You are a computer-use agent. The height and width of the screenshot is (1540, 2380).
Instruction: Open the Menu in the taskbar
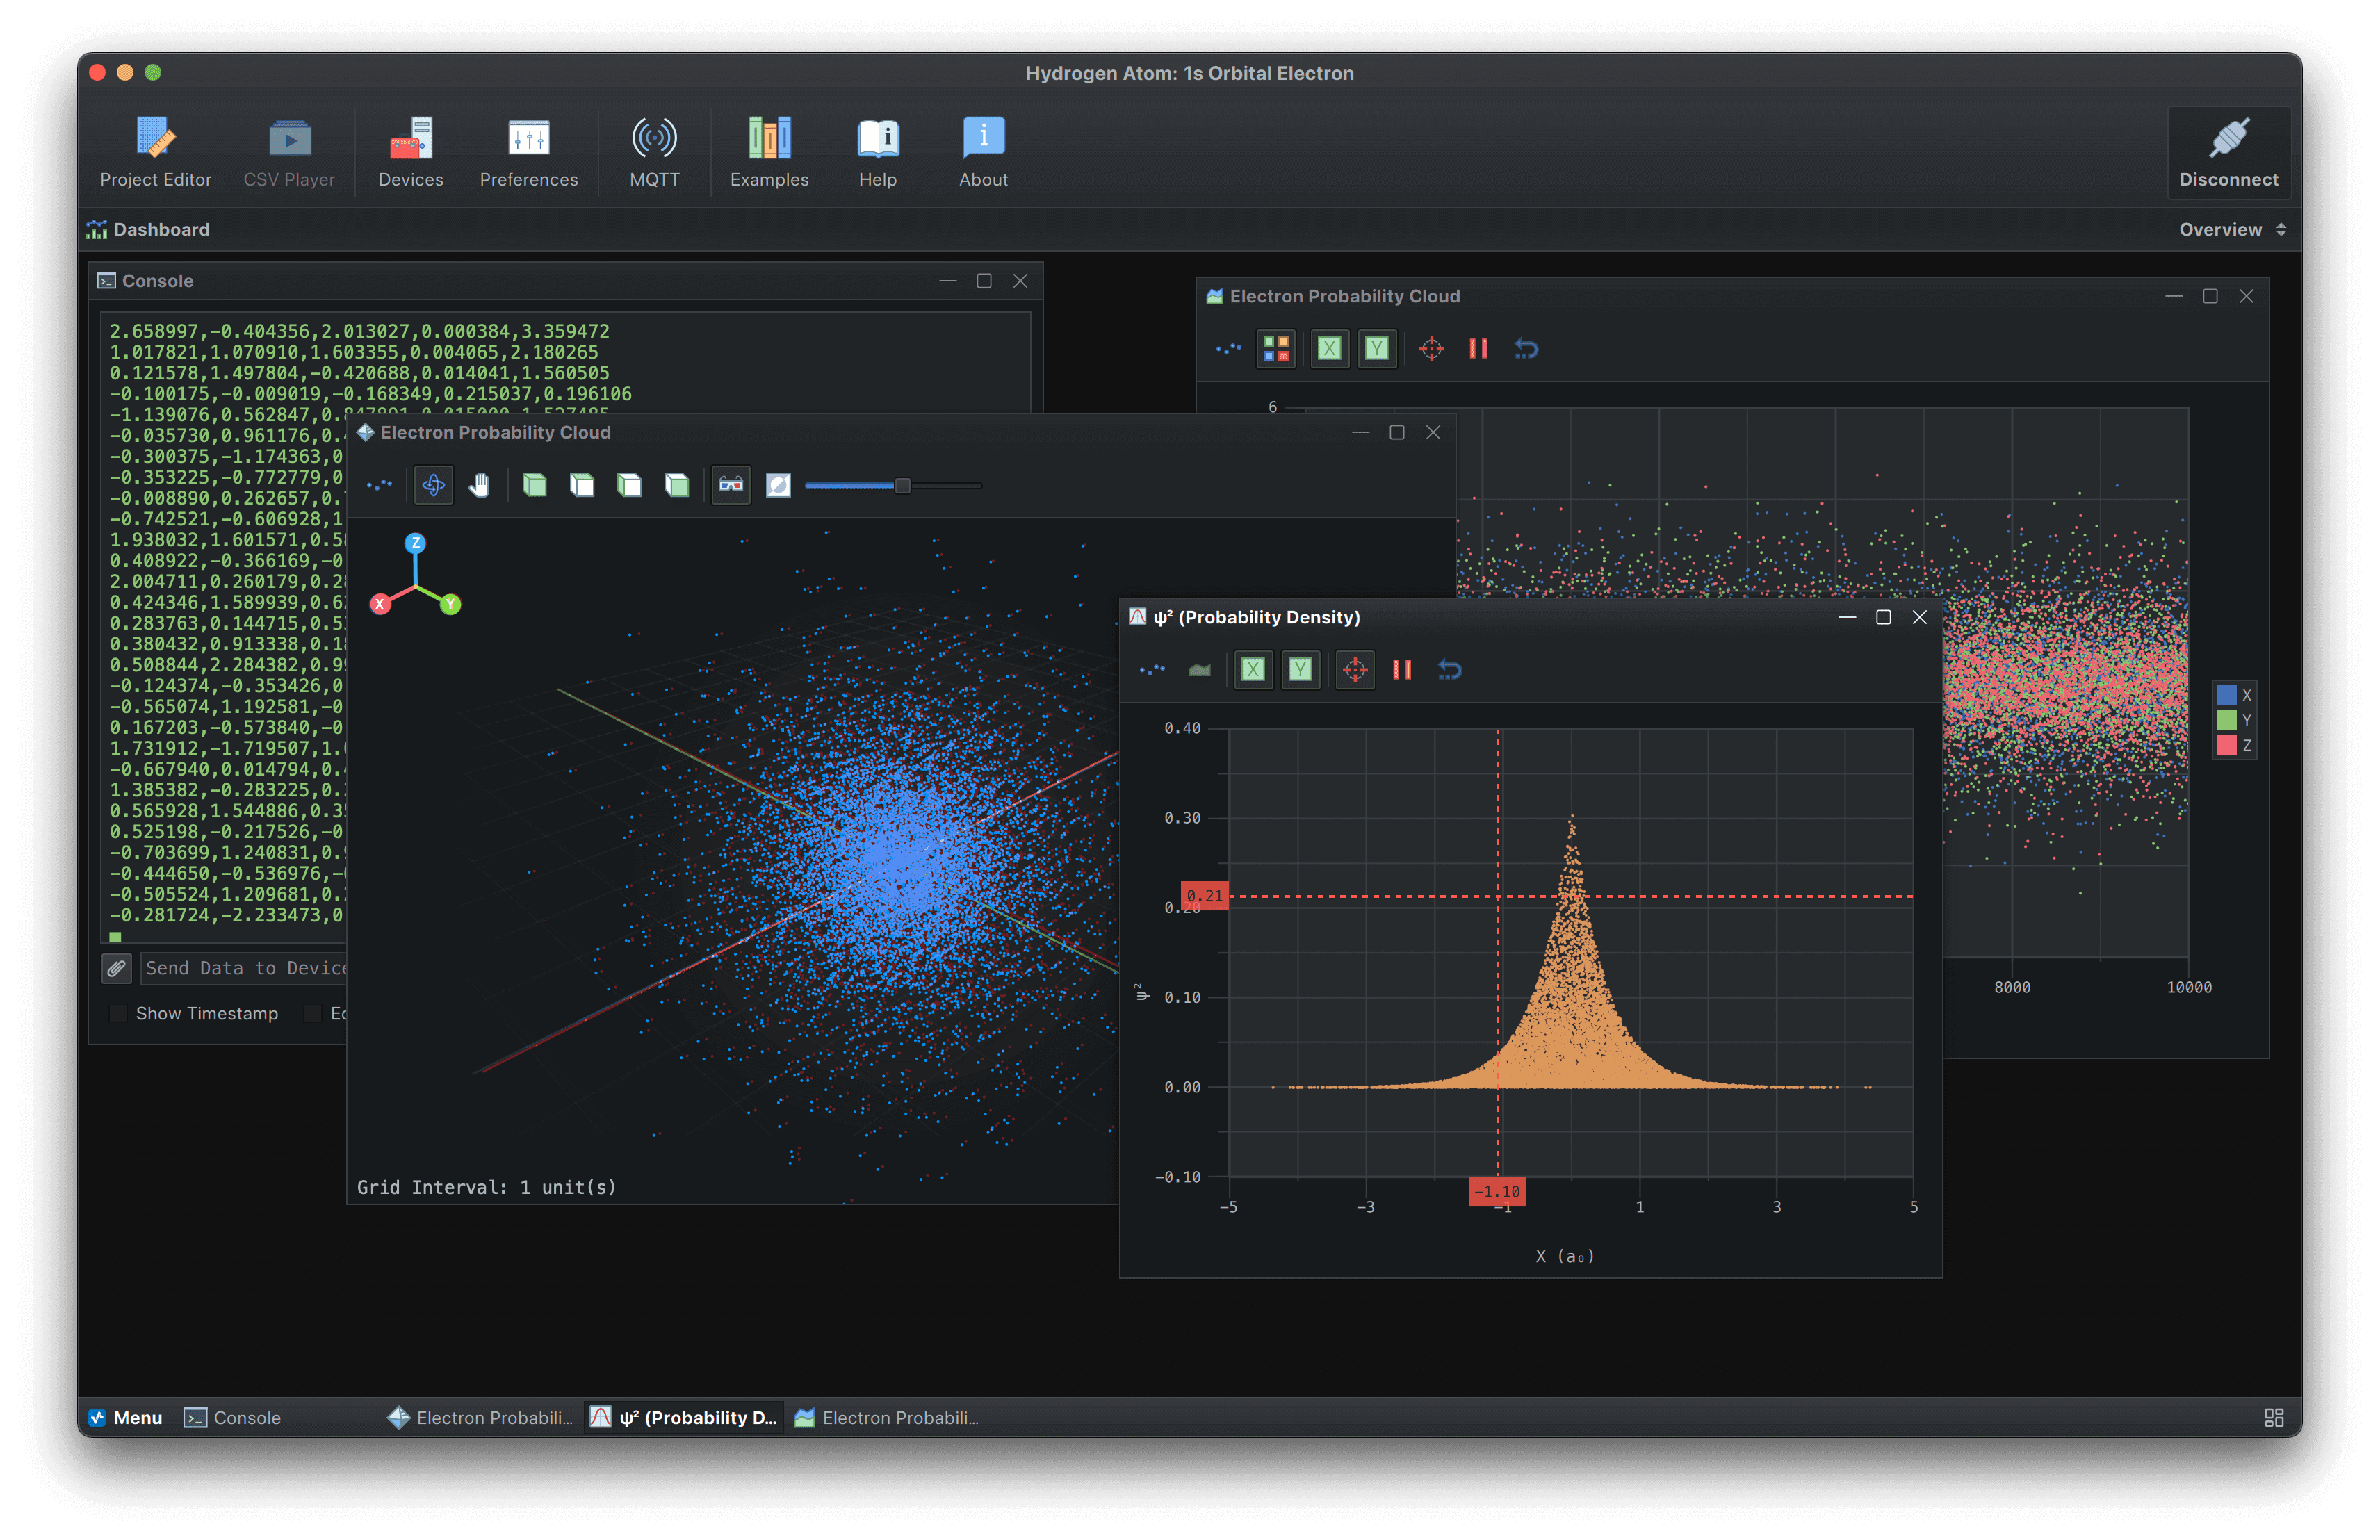[125, 1417]
